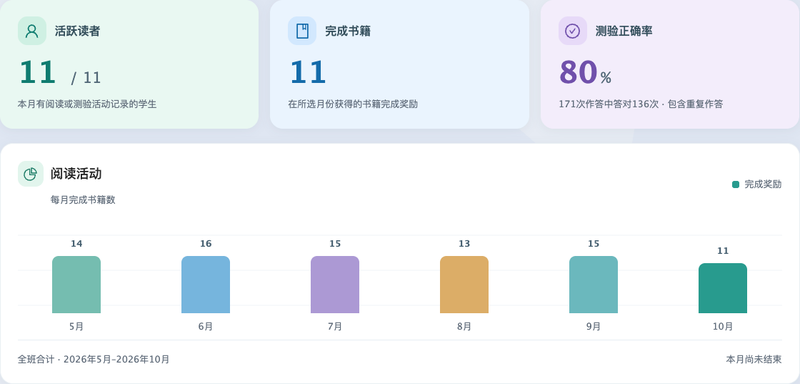800x384 pixels.
Task: Click the 测验正确率 checkmark icon
Action: tap(572, 31)
